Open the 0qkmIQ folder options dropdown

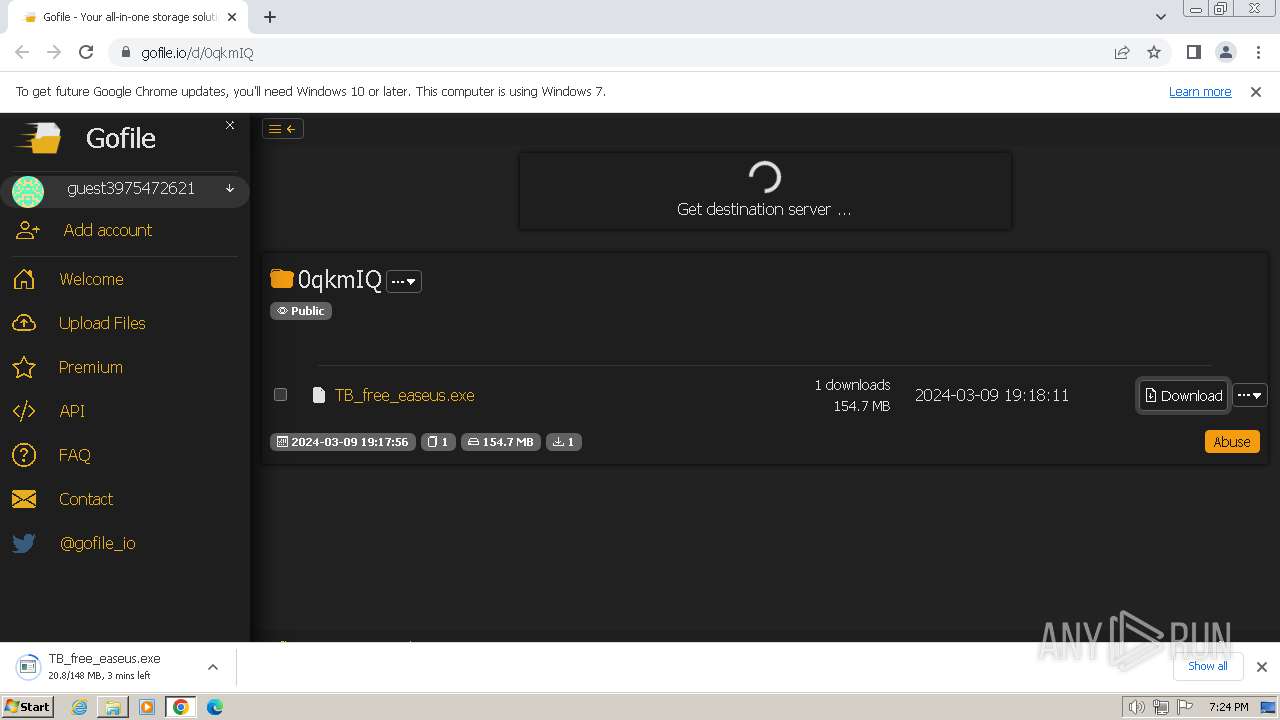pos(404,281)
